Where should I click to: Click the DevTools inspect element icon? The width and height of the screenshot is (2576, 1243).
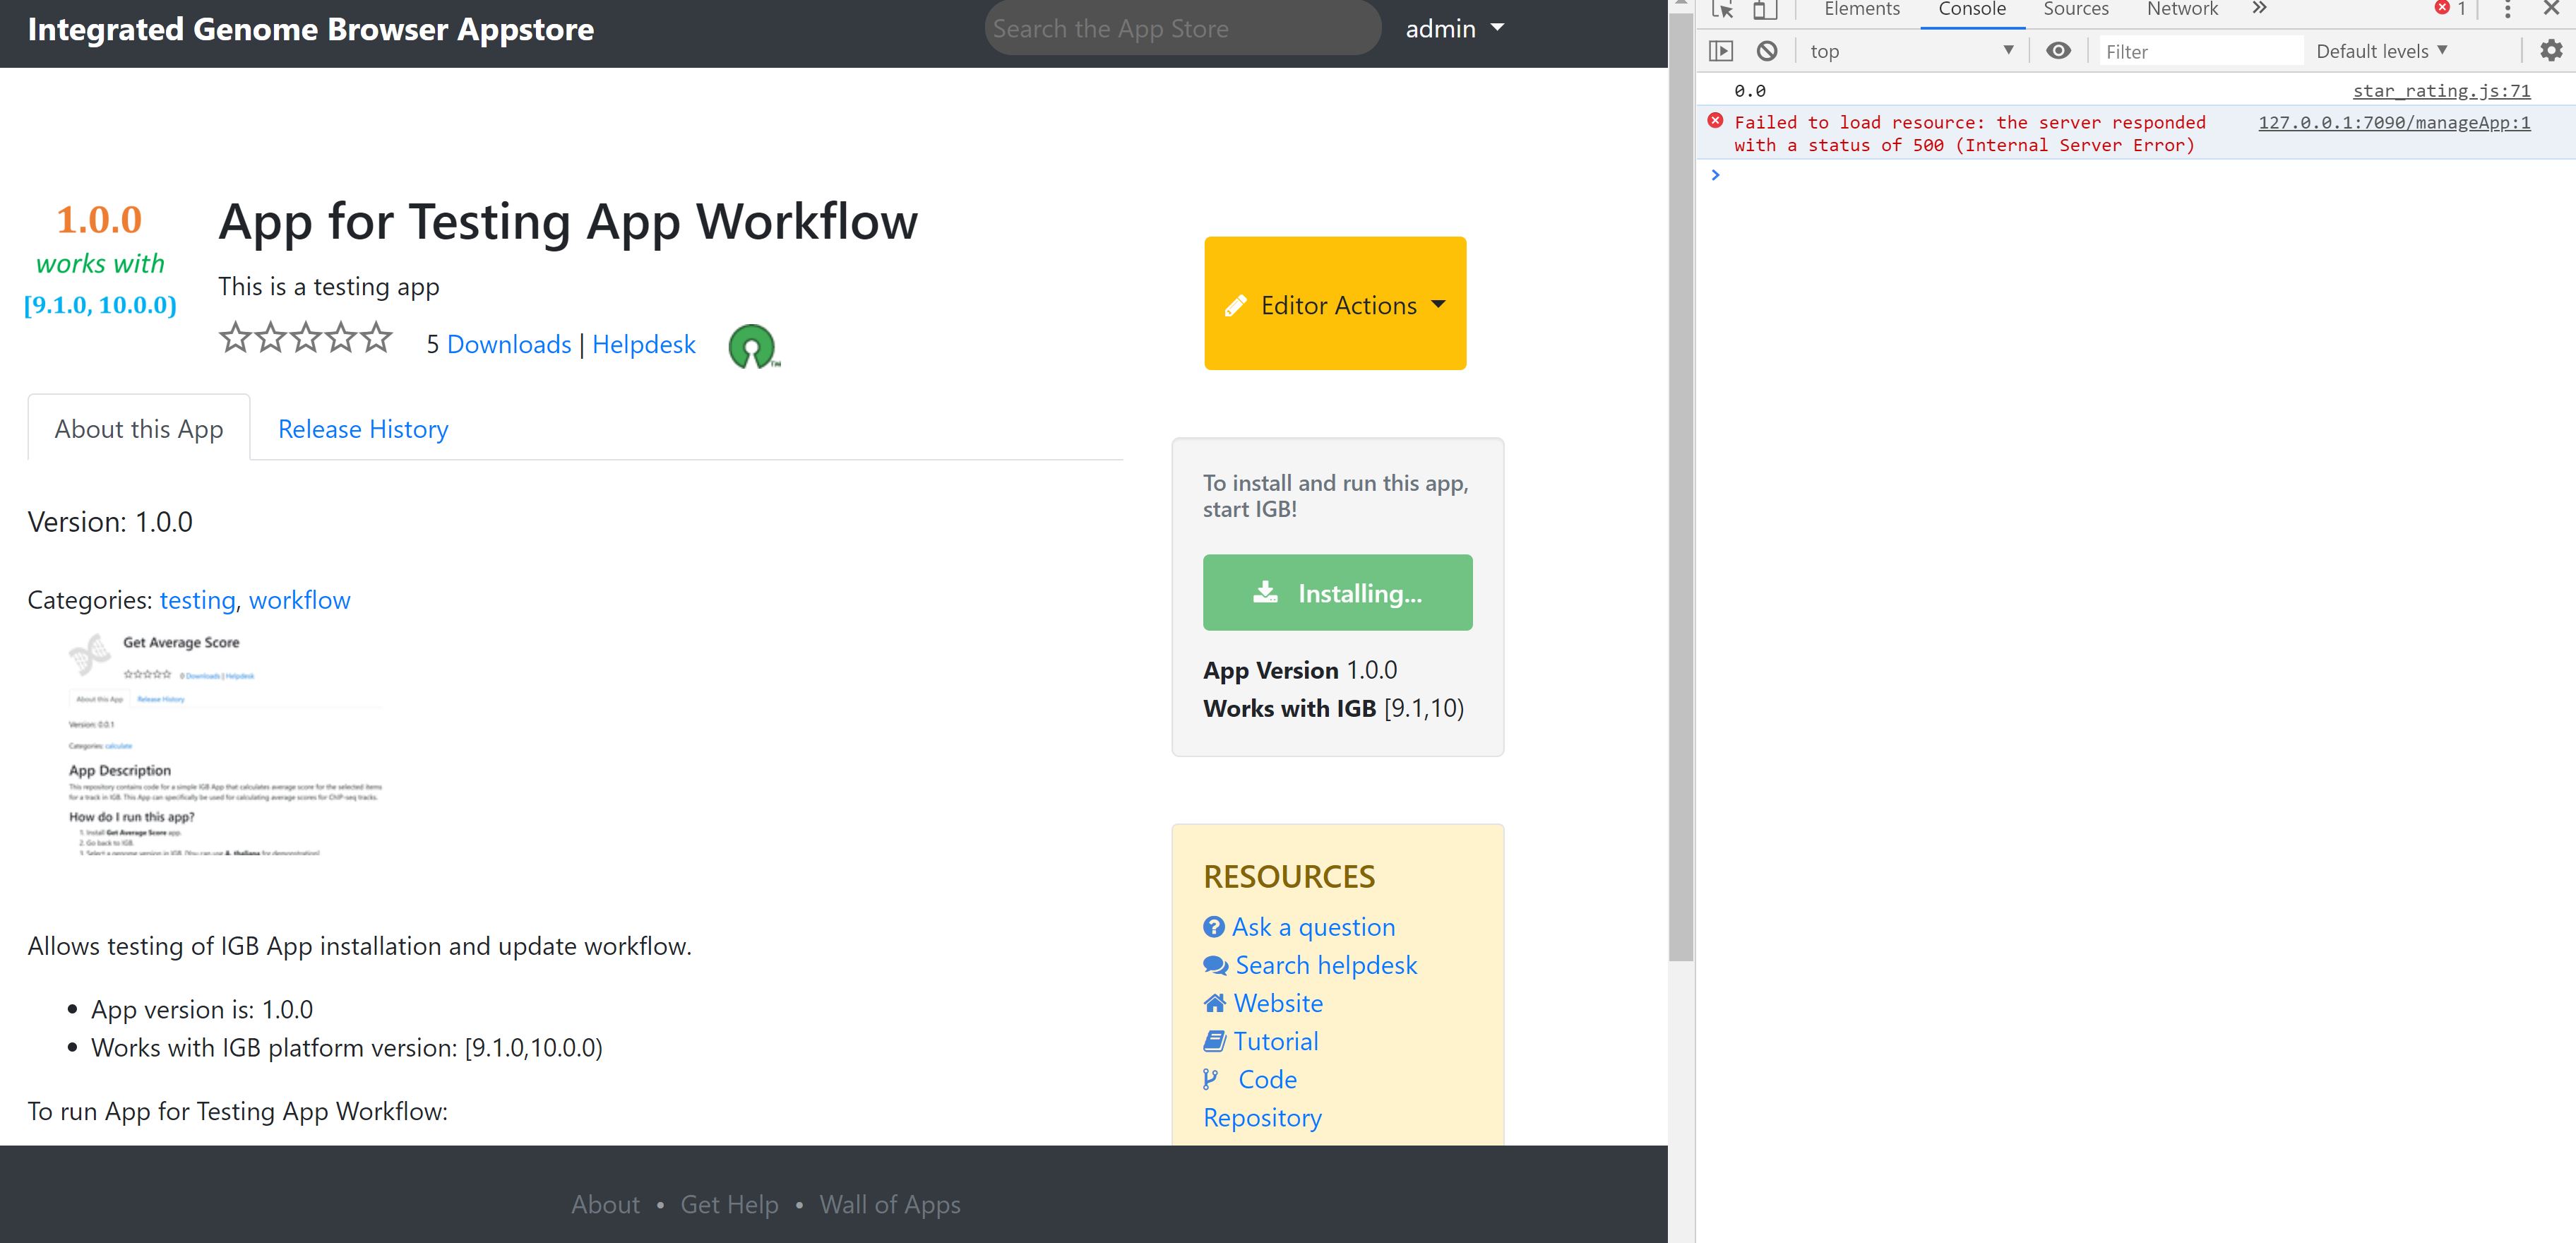point(1722,10)
